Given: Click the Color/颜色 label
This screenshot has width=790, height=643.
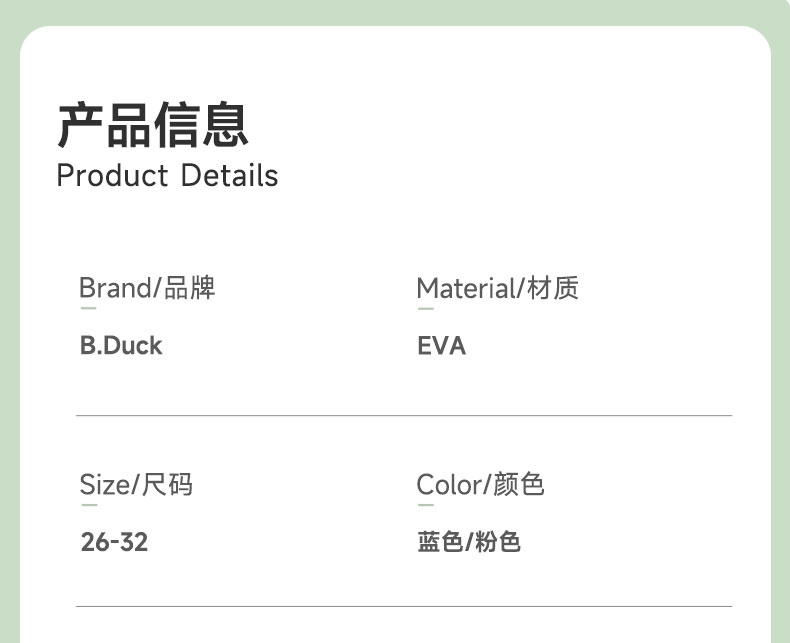Looking at the screenshot, I should coord(480,485).
